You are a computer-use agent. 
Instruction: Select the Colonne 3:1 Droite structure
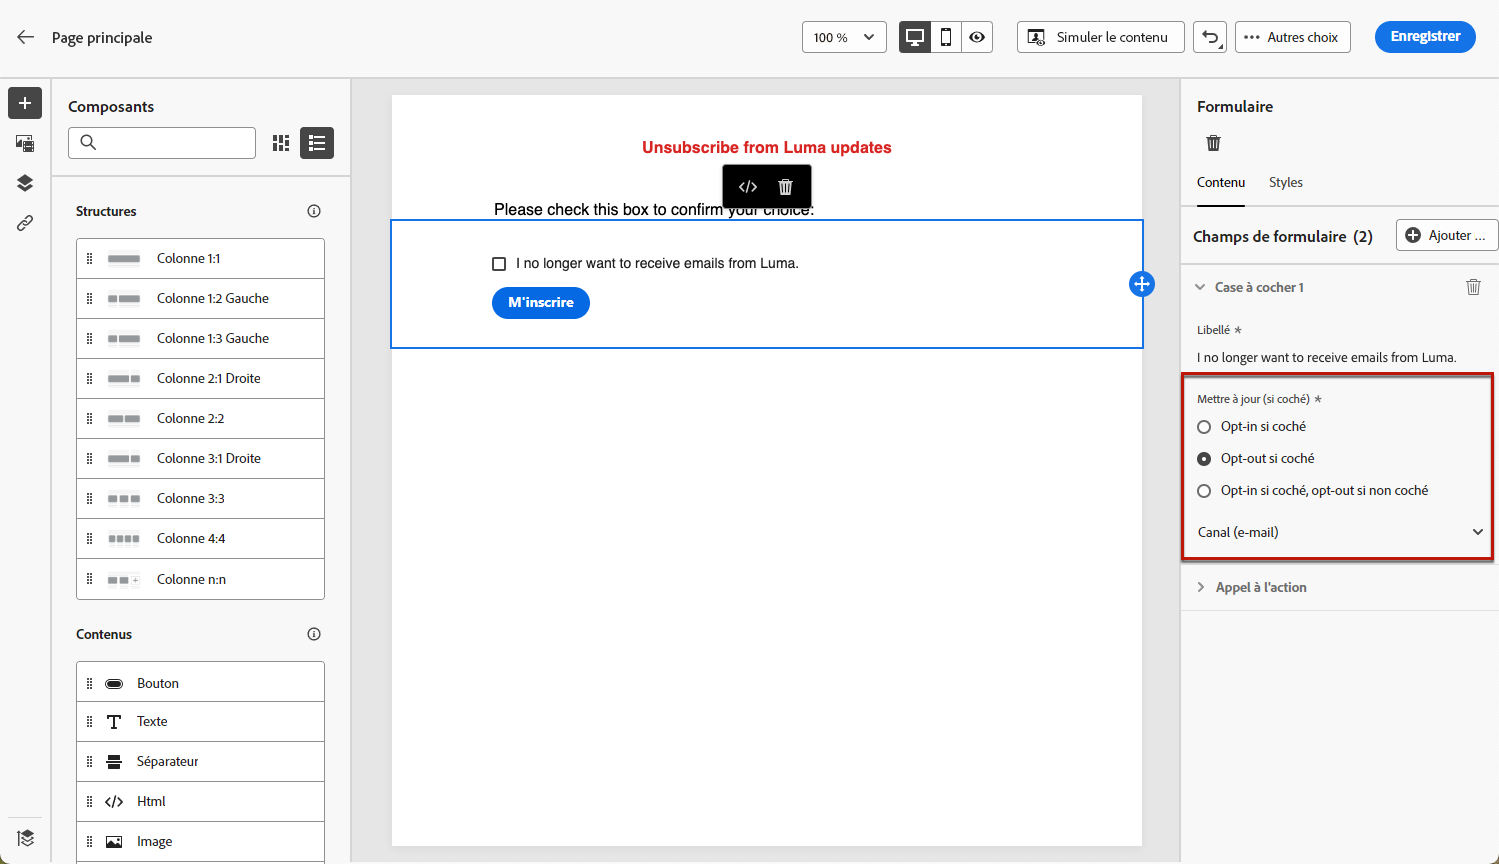200,459
